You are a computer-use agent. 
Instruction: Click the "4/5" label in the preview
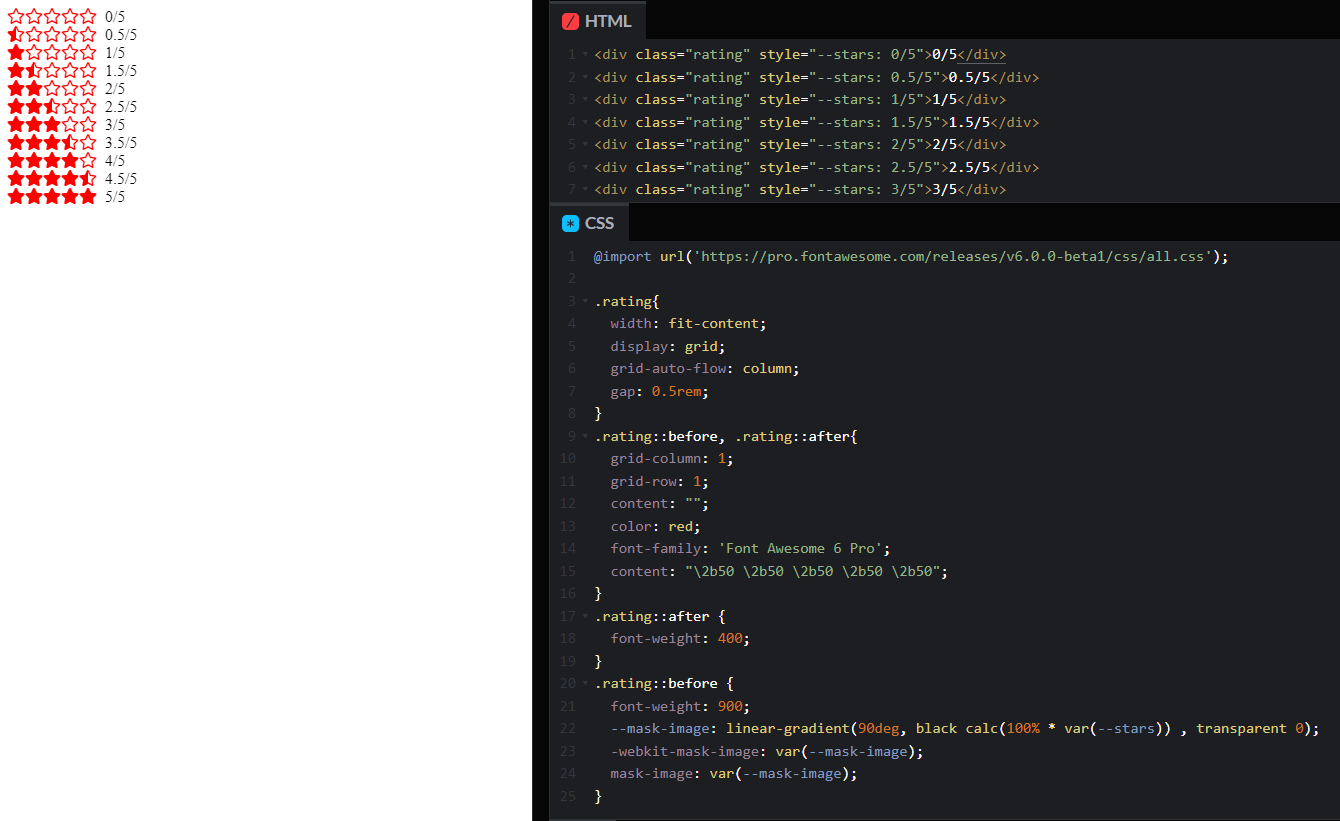coord(115,161)
